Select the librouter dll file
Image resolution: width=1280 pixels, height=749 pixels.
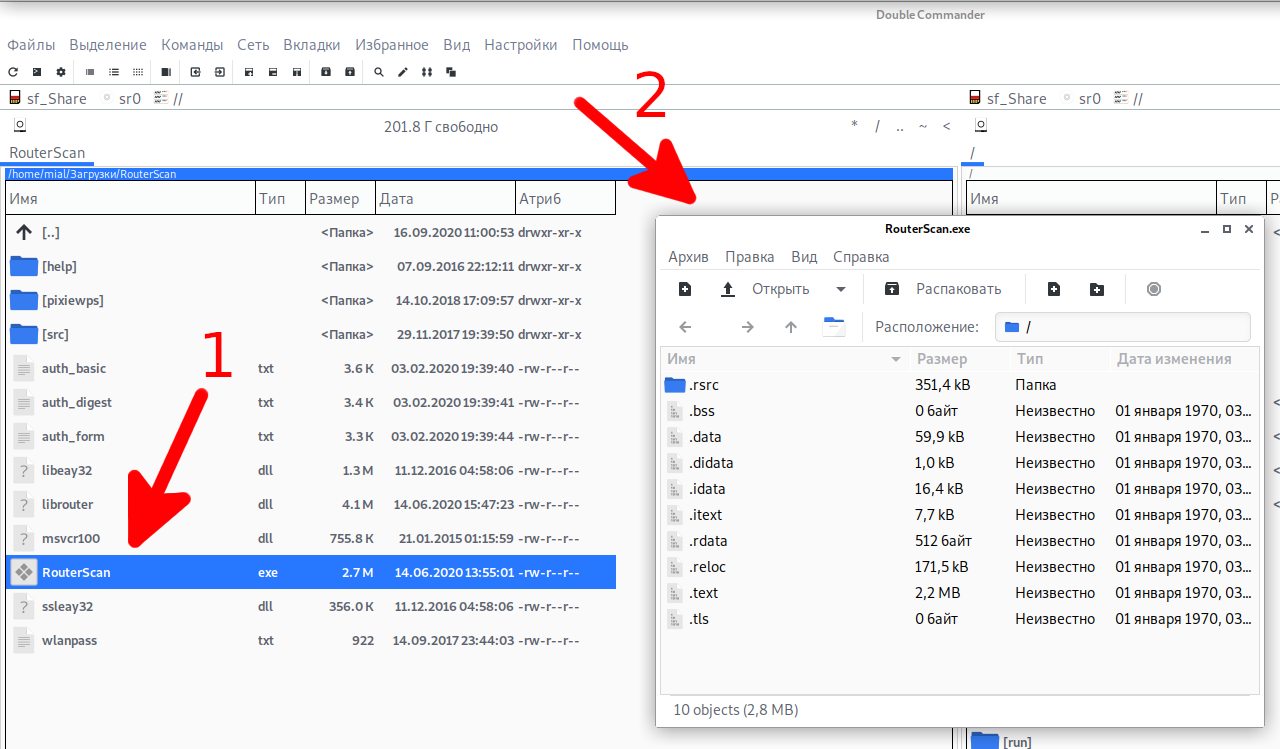tap(311, 504)
